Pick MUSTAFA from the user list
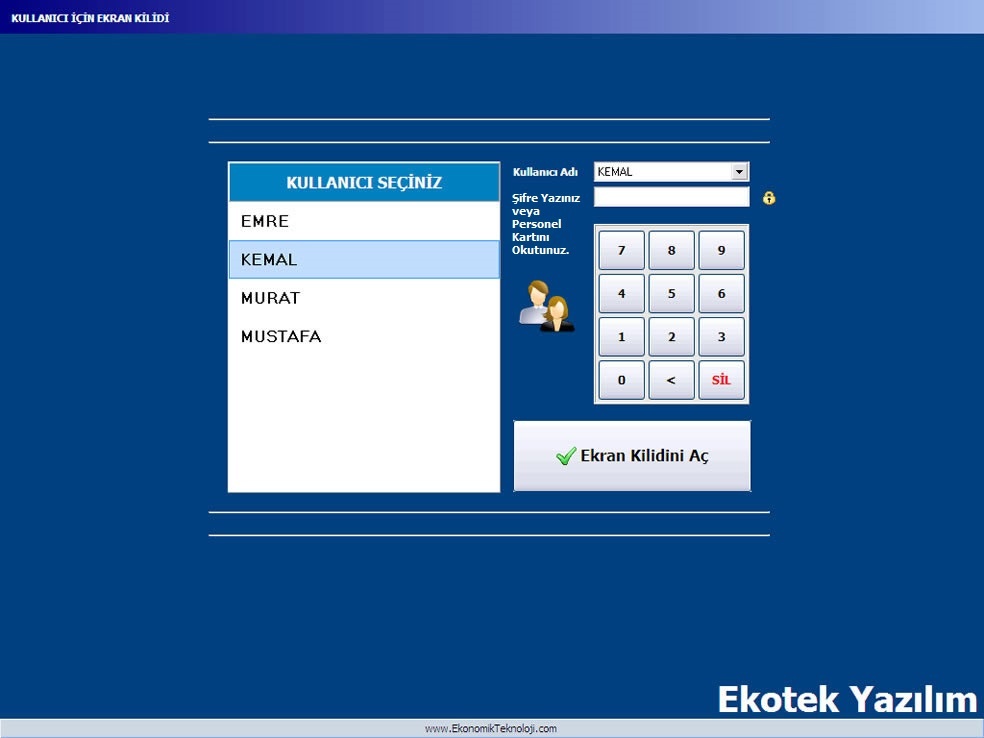The height and width of the screenshot is (738, 984). 364,336
